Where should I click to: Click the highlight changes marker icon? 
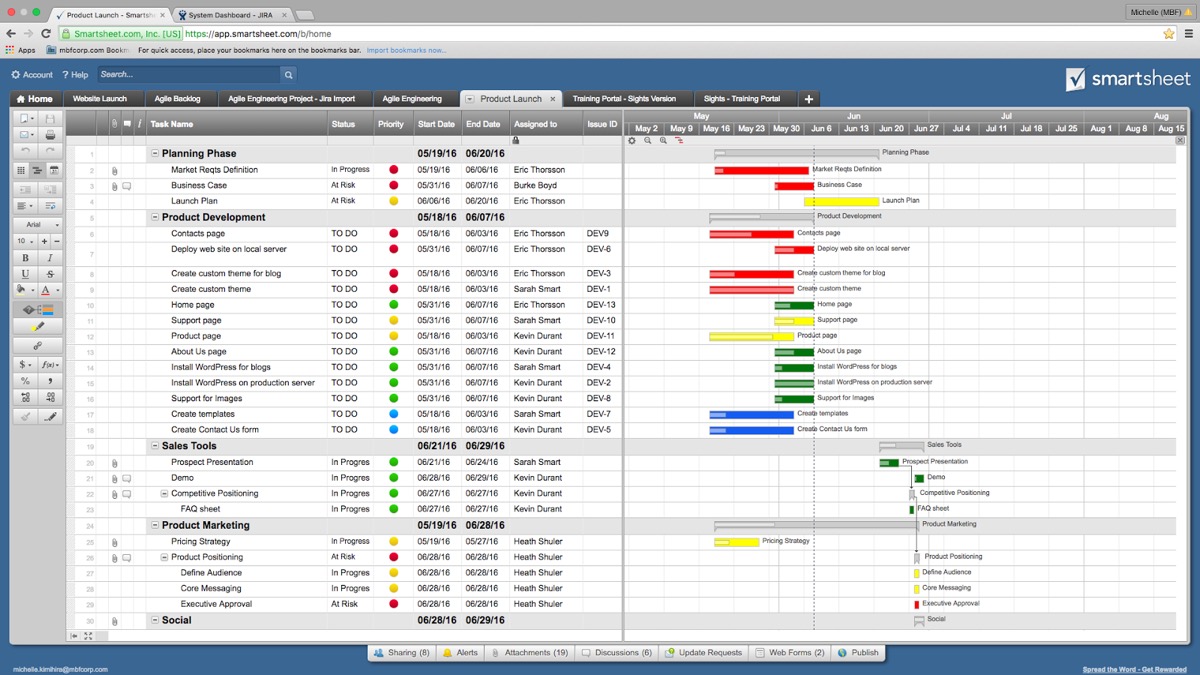[38, 326]
